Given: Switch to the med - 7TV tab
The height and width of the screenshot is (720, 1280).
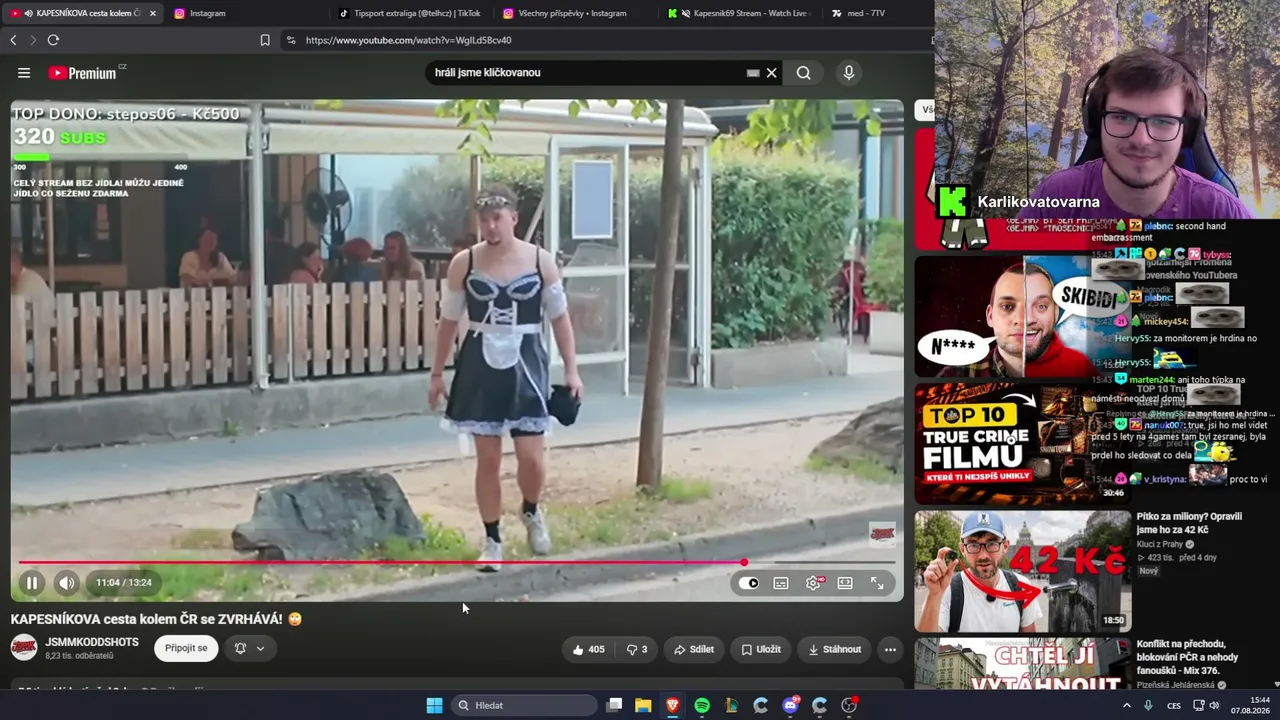Looking at the screenshot, I should pyautogui.click(x=875, y=13).
